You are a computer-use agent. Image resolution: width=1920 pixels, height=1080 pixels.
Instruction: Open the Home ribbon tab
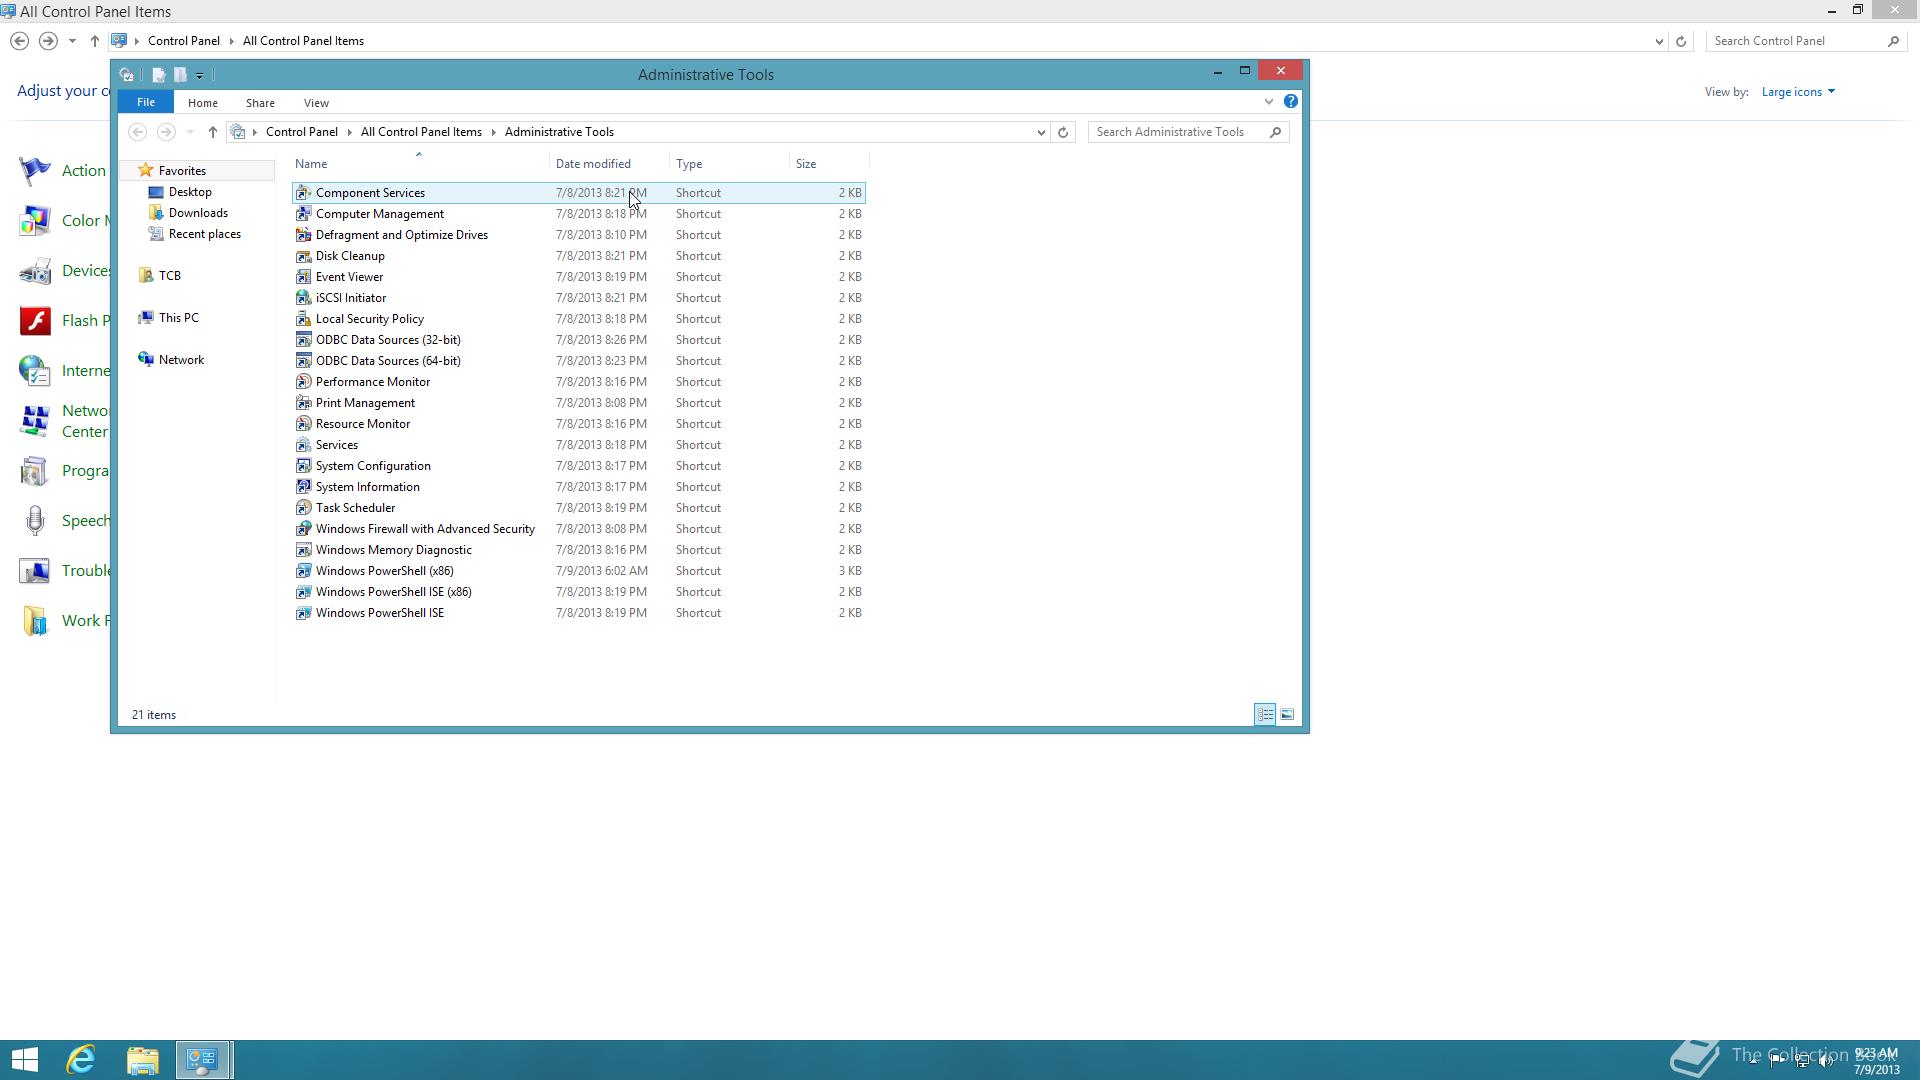coord(202,103)
